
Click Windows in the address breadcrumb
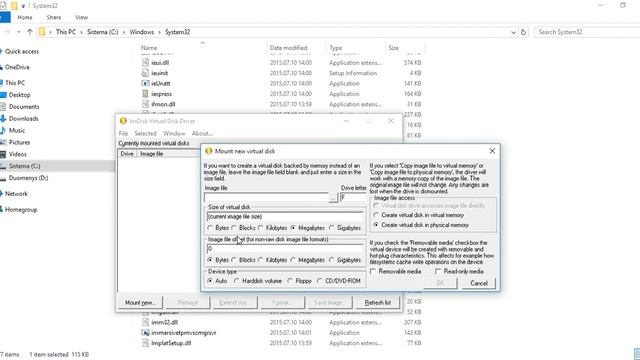(x=142, y=32)
